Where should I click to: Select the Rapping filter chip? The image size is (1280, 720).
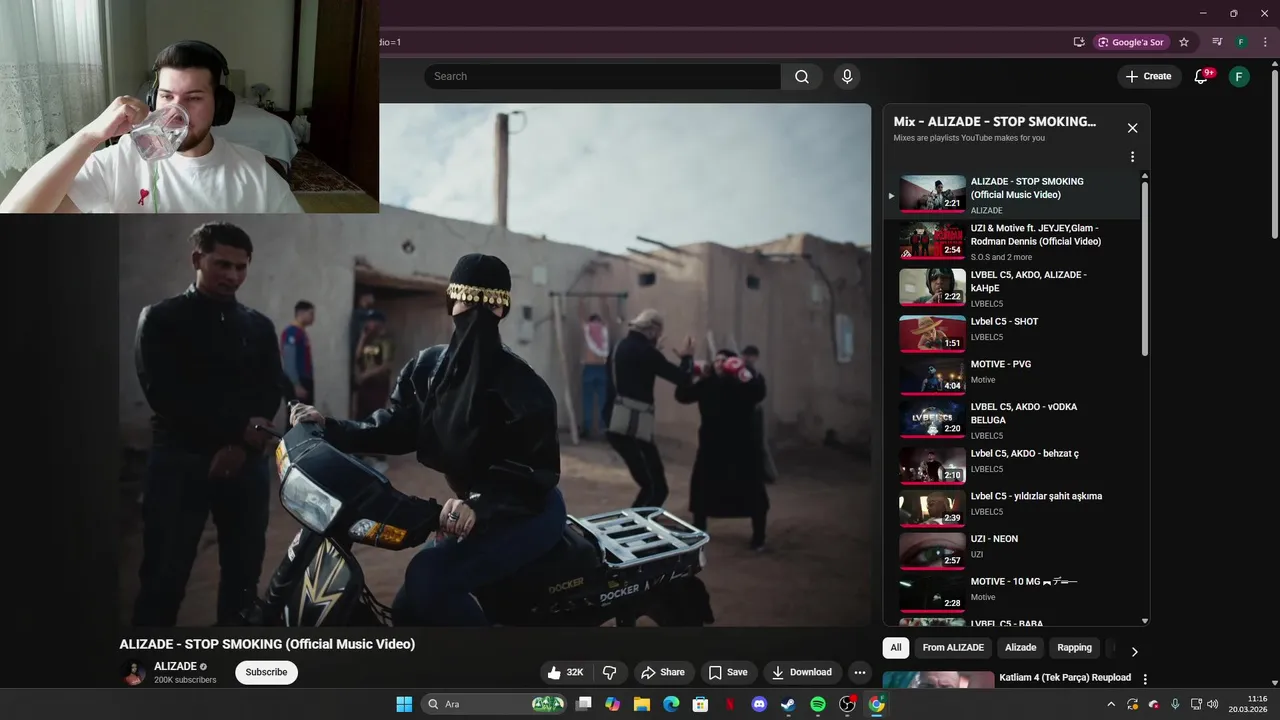click(1075, 648)
